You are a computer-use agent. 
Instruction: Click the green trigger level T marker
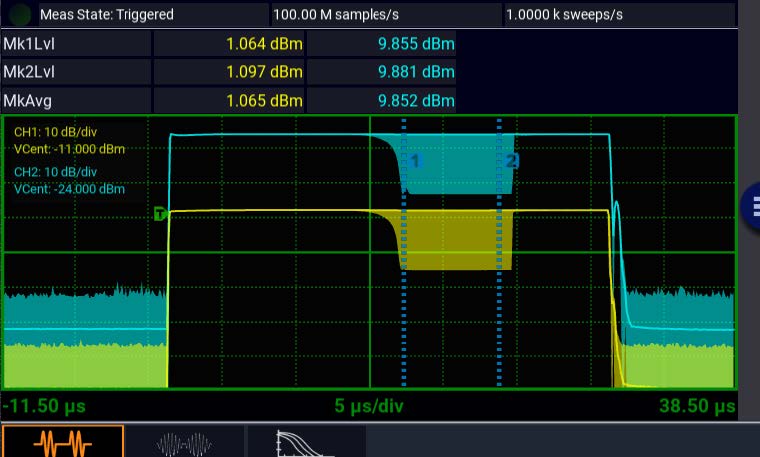pyautogui.click(x=159, y=213)
